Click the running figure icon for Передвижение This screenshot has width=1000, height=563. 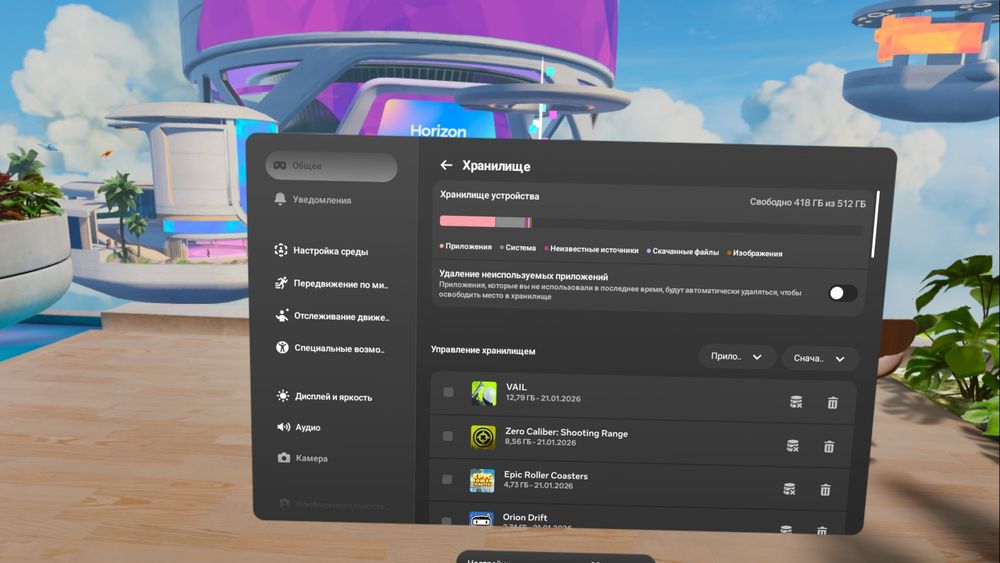coord(281,283)
